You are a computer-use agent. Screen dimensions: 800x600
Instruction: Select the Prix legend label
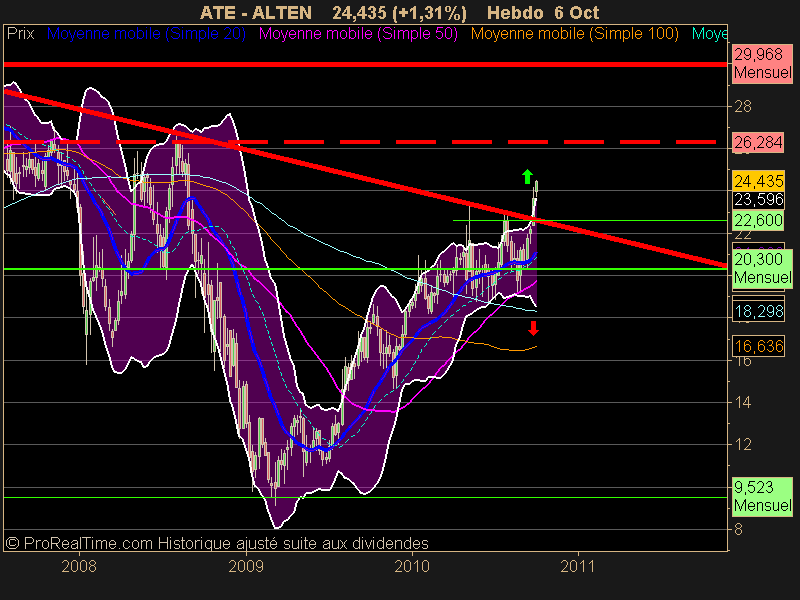click(x=20, y=34)
